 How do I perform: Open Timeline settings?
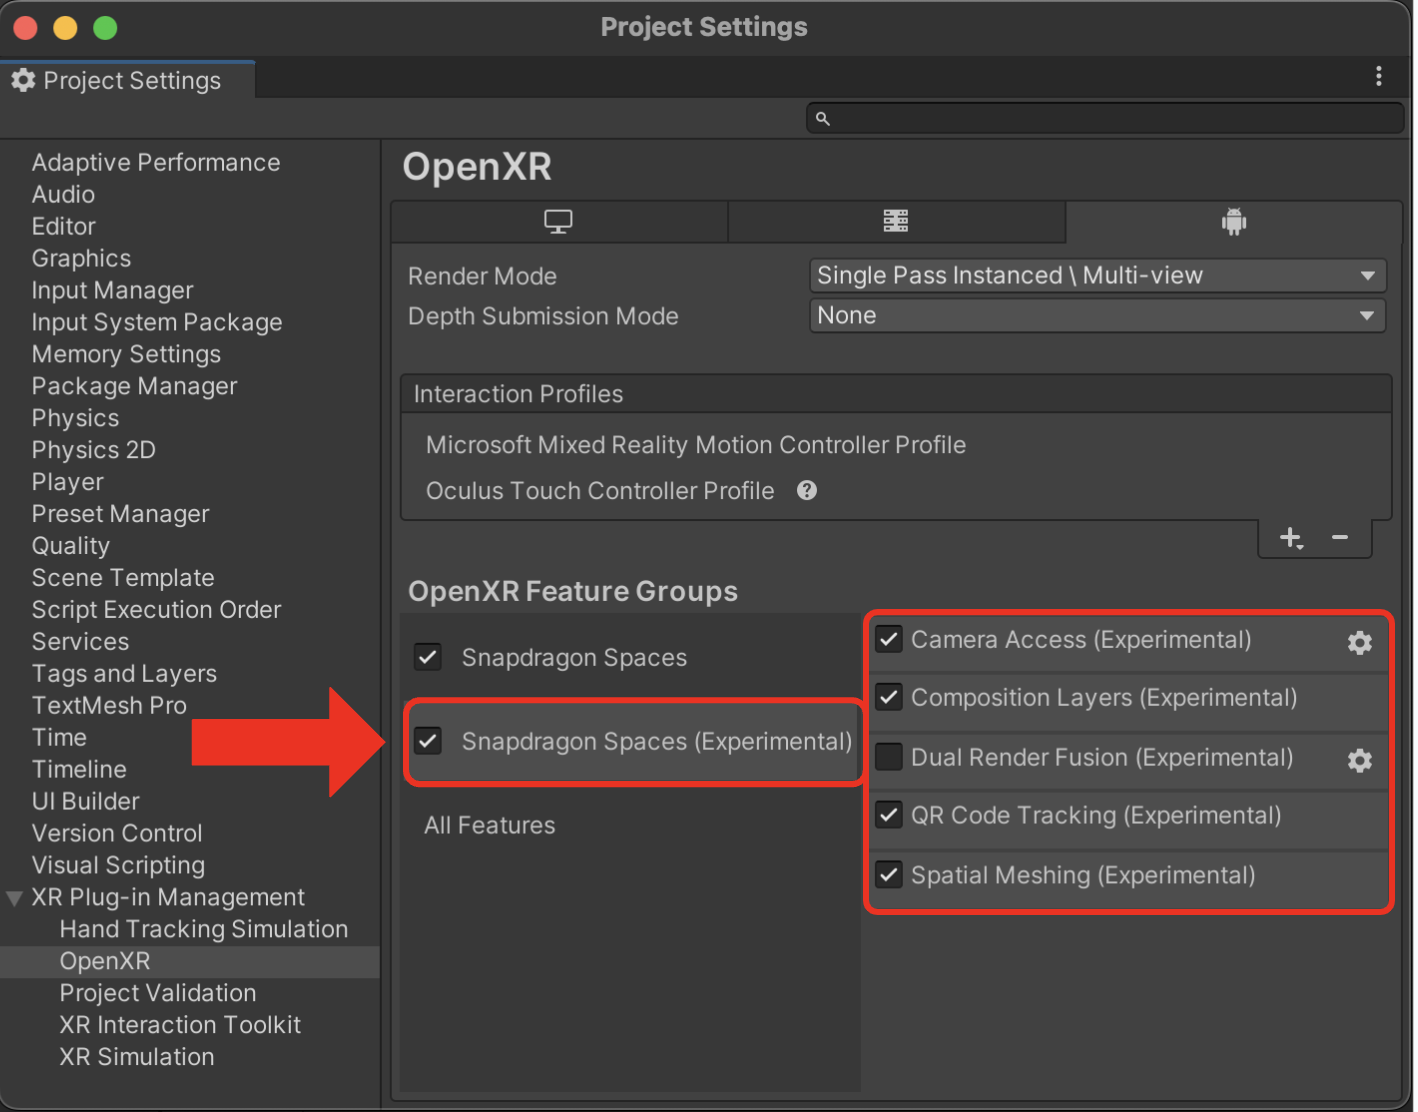(x=79, y=770)
